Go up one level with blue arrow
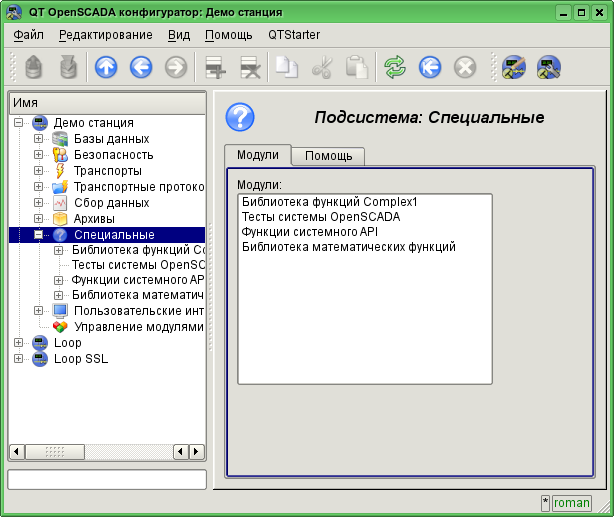 (x=106, y=67)
